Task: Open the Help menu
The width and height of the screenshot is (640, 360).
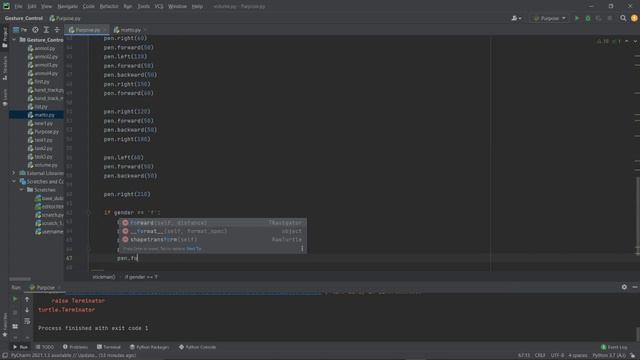Action: (197, 7)
